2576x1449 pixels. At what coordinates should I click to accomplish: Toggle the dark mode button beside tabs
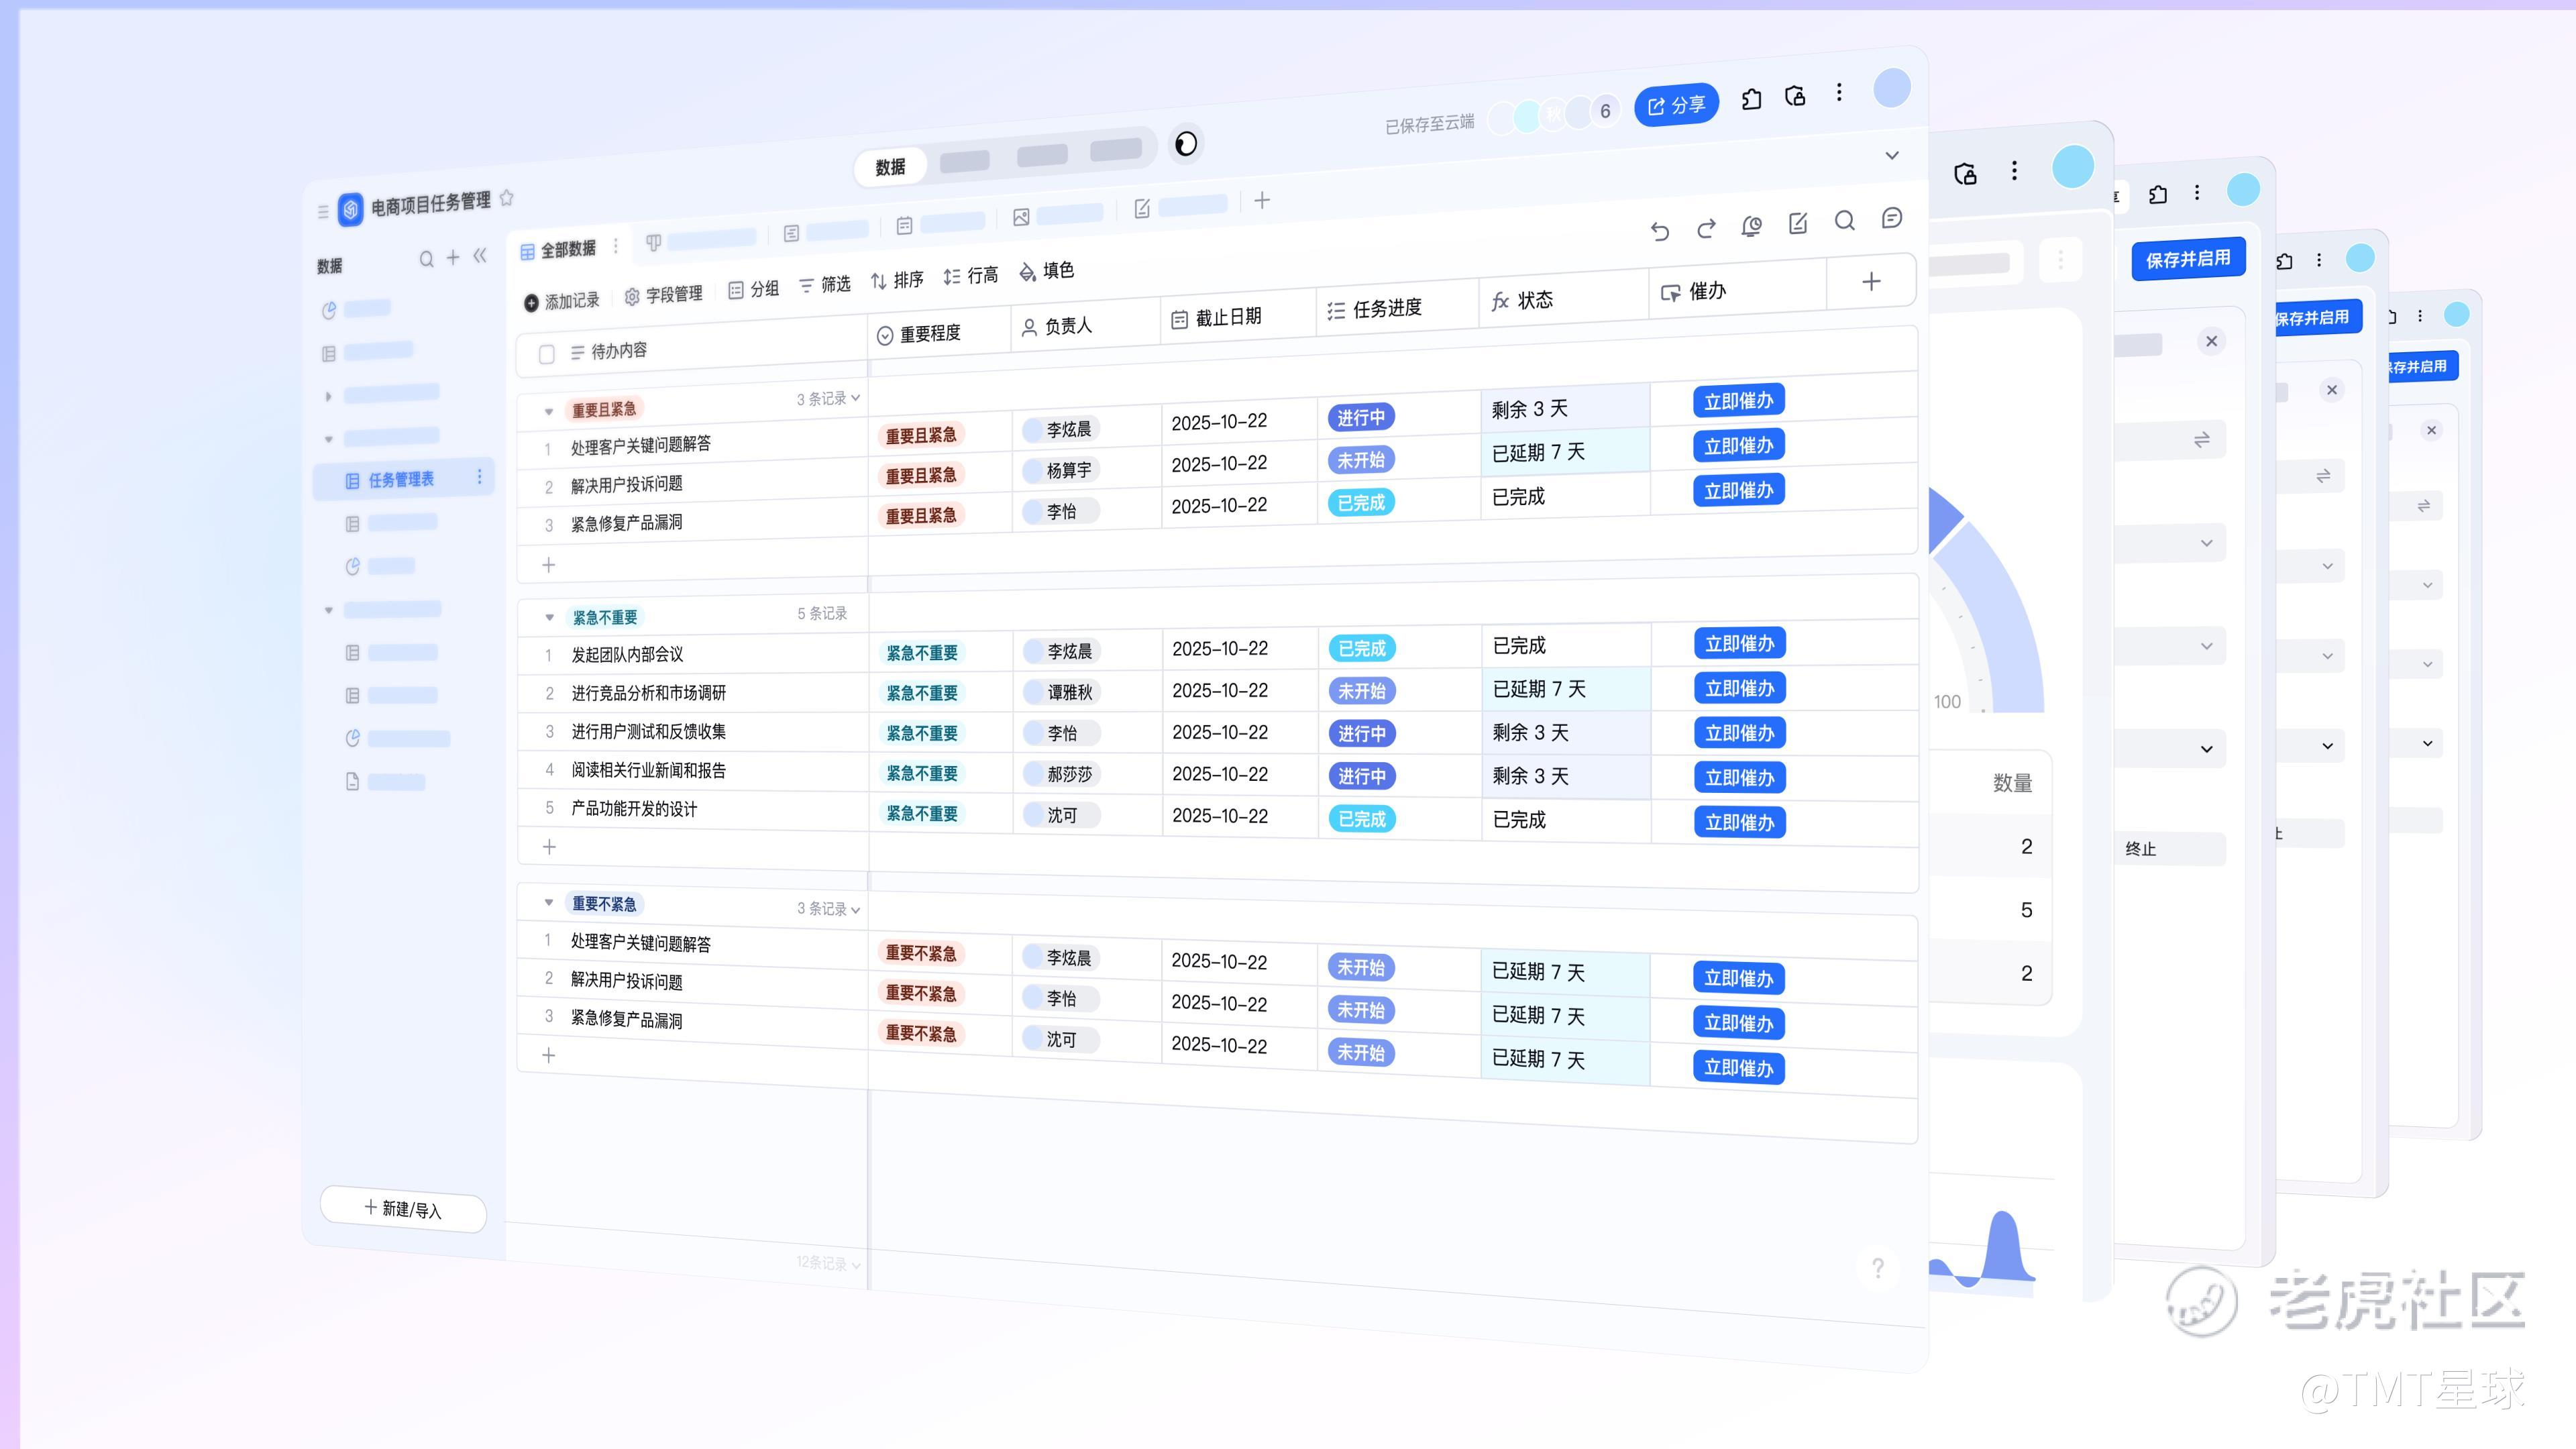pyautogui.click(x=1186, y=144)
